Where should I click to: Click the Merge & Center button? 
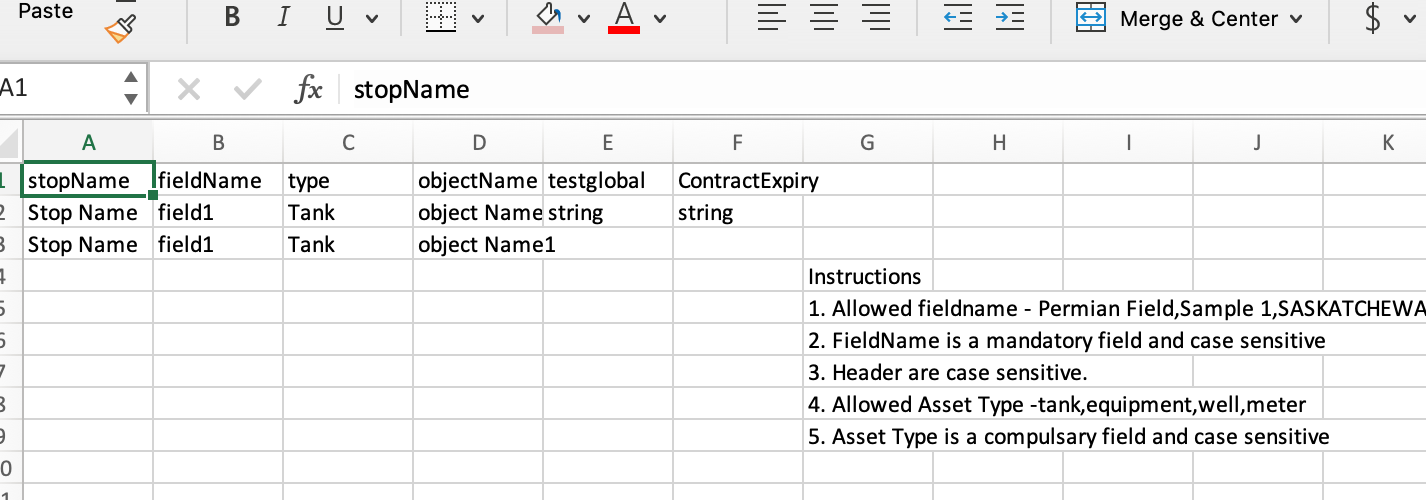1190,18
